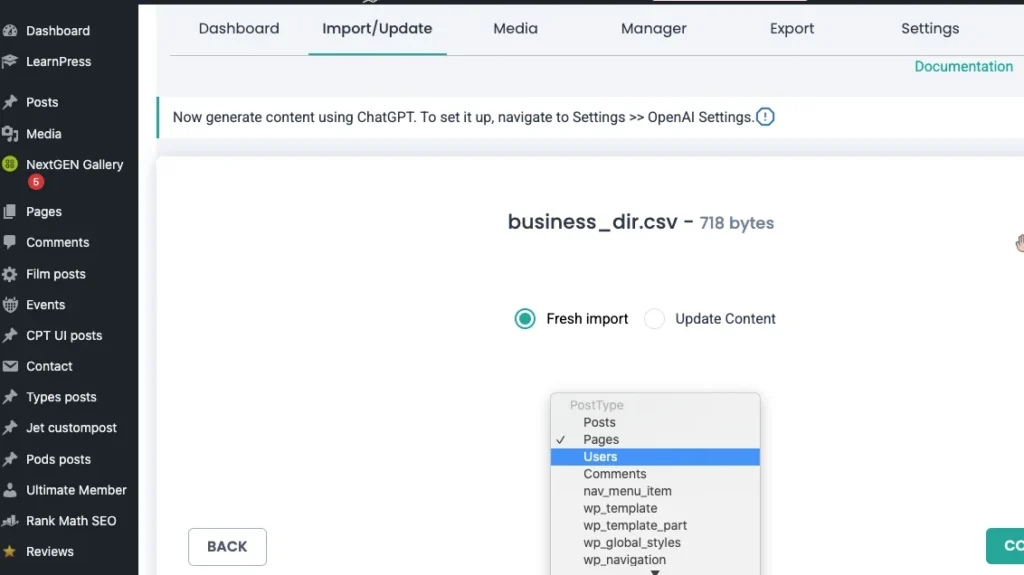Select the Fresh import radio button

click(525, 319)
